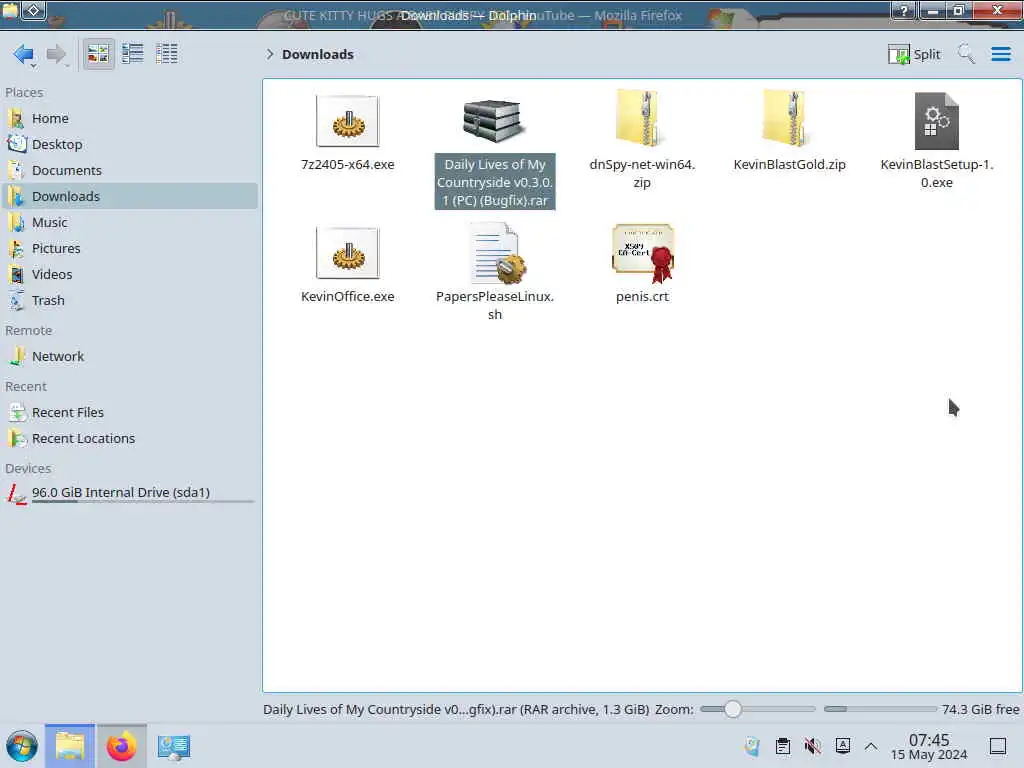The width and height of the screenshot is (1024, 768).
Task: Select the KevinBlastGold.zip archive icon
Action: pyautogui.click(x=789, y=118)
